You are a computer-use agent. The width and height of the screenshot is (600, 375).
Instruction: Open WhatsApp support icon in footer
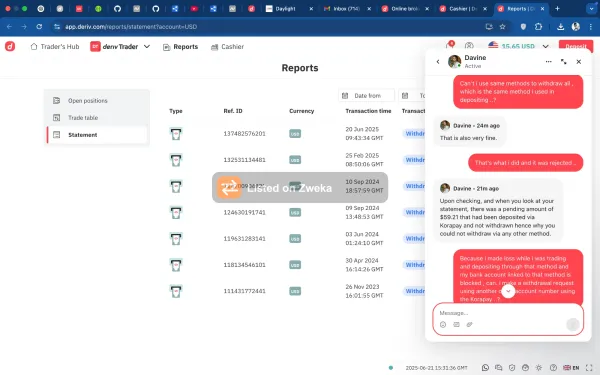(485, 367)
